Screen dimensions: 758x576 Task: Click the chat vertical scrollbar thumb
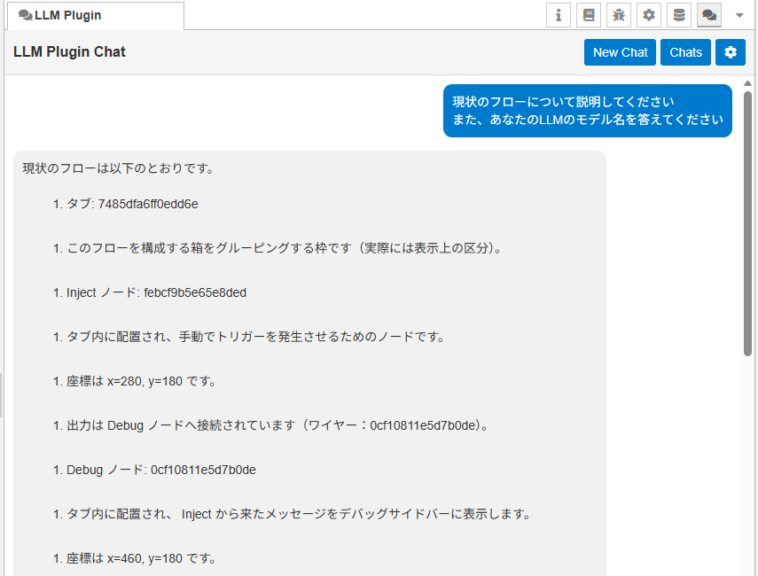point(748,220)
